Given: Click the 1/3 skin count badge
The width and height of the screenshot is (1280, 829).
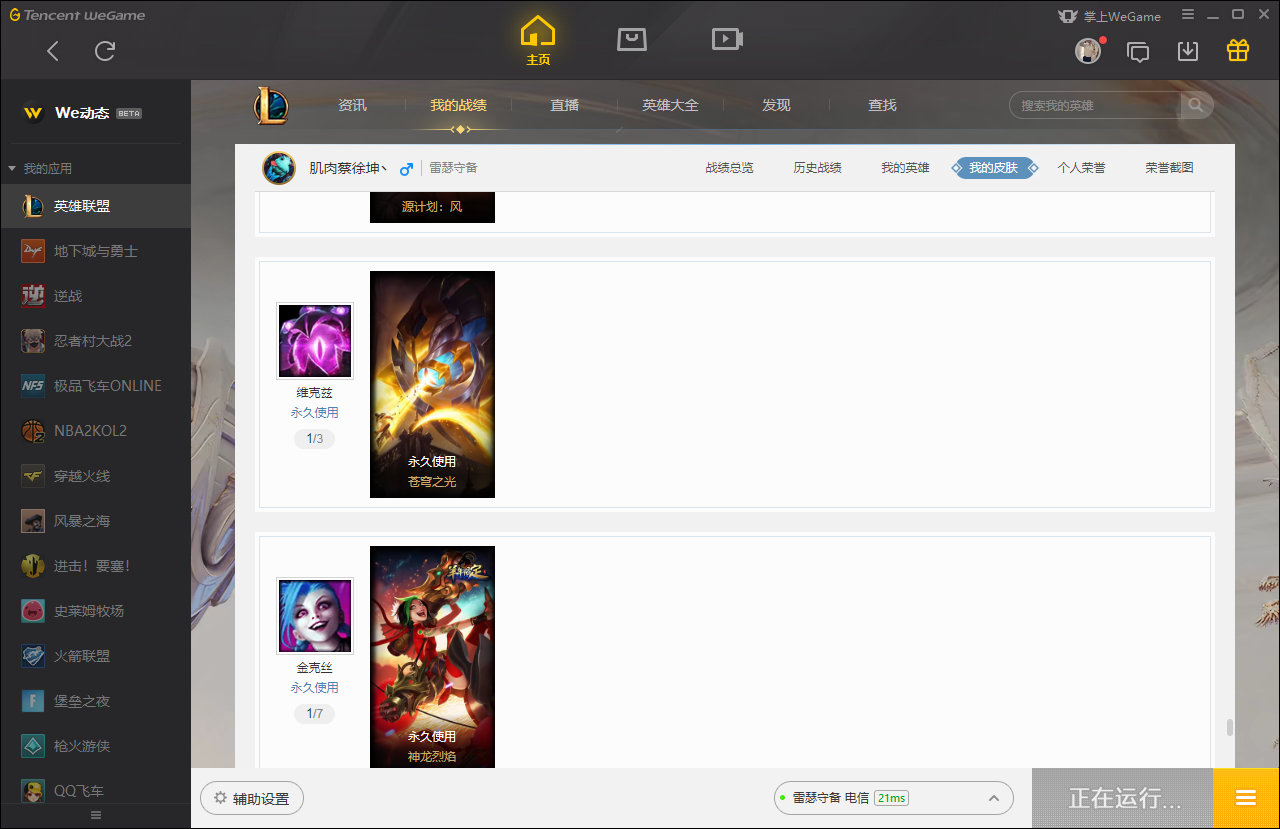Looking at the screenshot, I should 314,439.
